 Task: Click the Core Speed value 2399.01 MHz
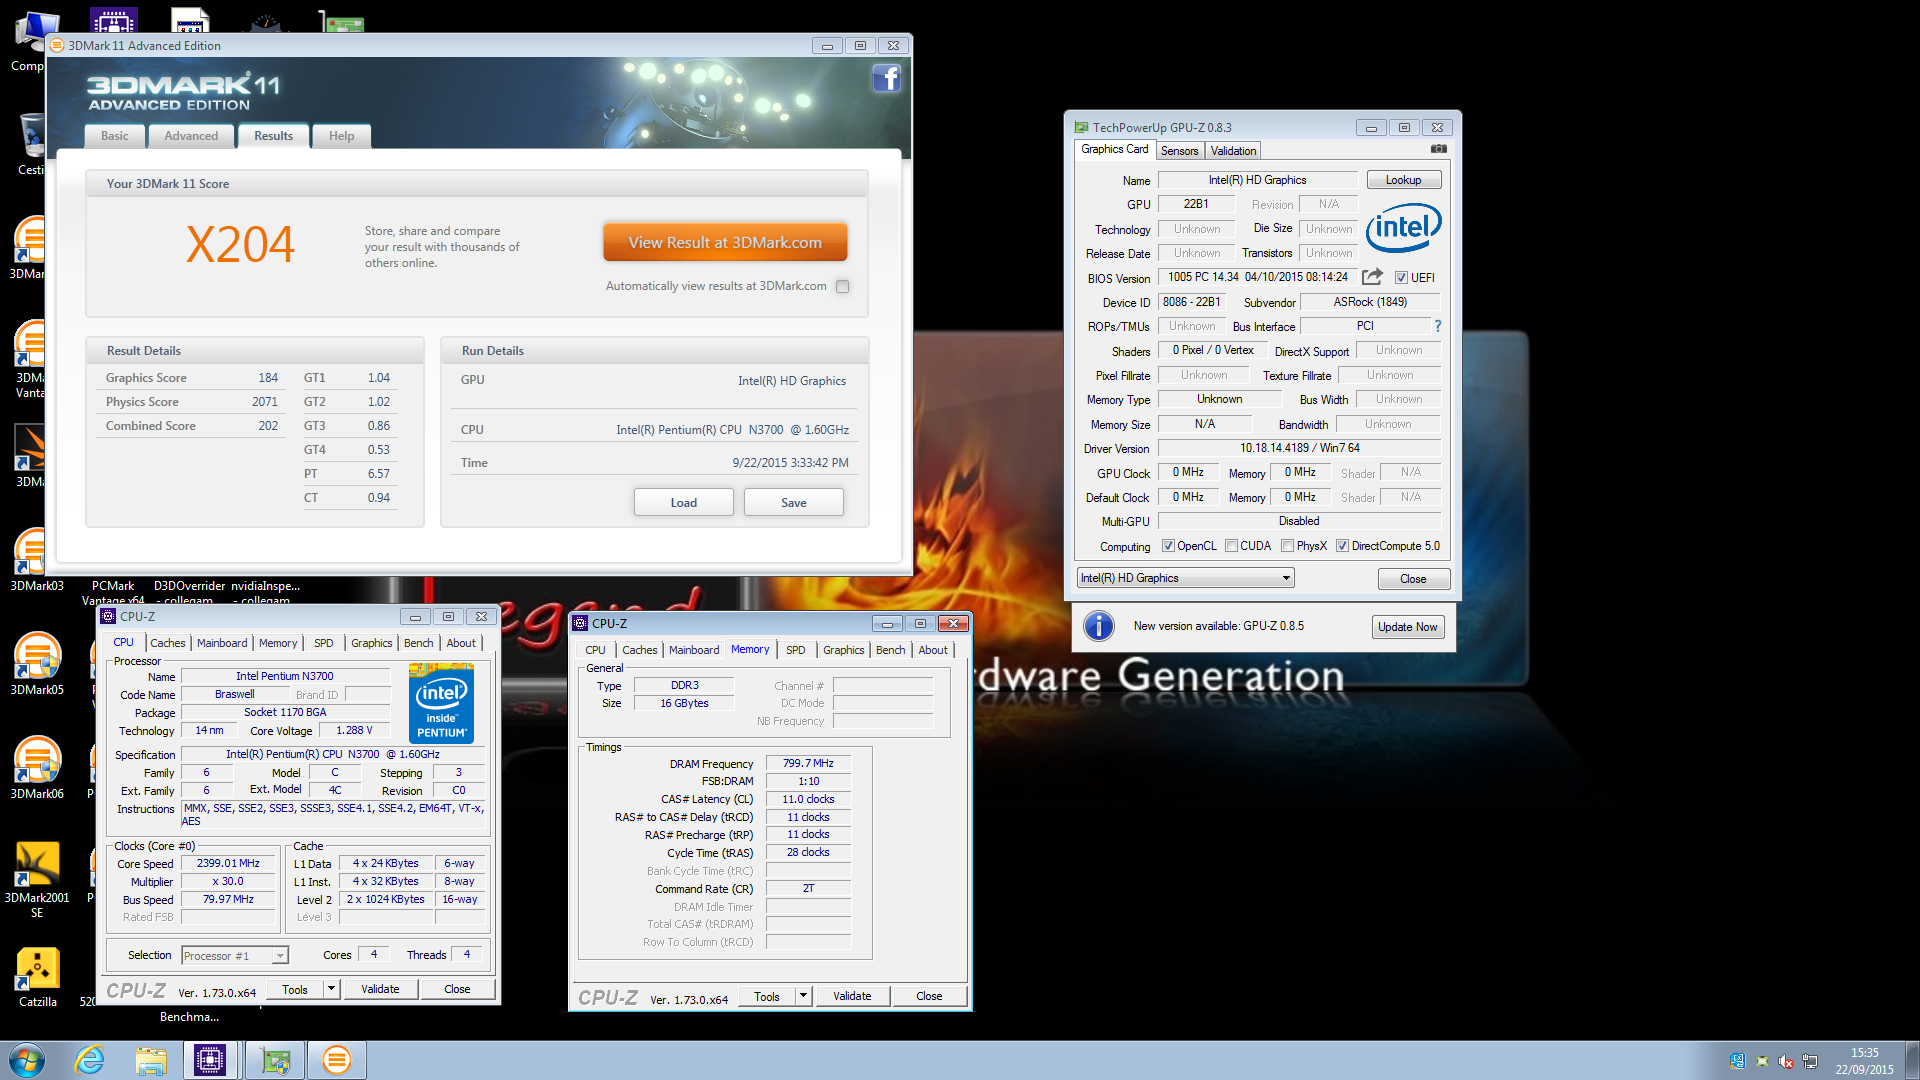(x=228, y=863)
